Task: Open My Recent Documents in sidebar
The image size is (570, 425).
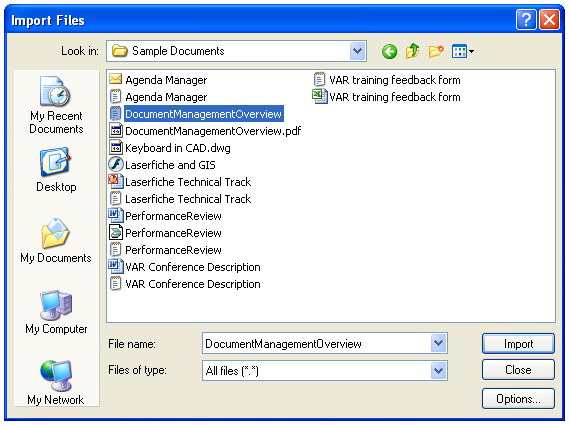Action: (x=56, y=106)
